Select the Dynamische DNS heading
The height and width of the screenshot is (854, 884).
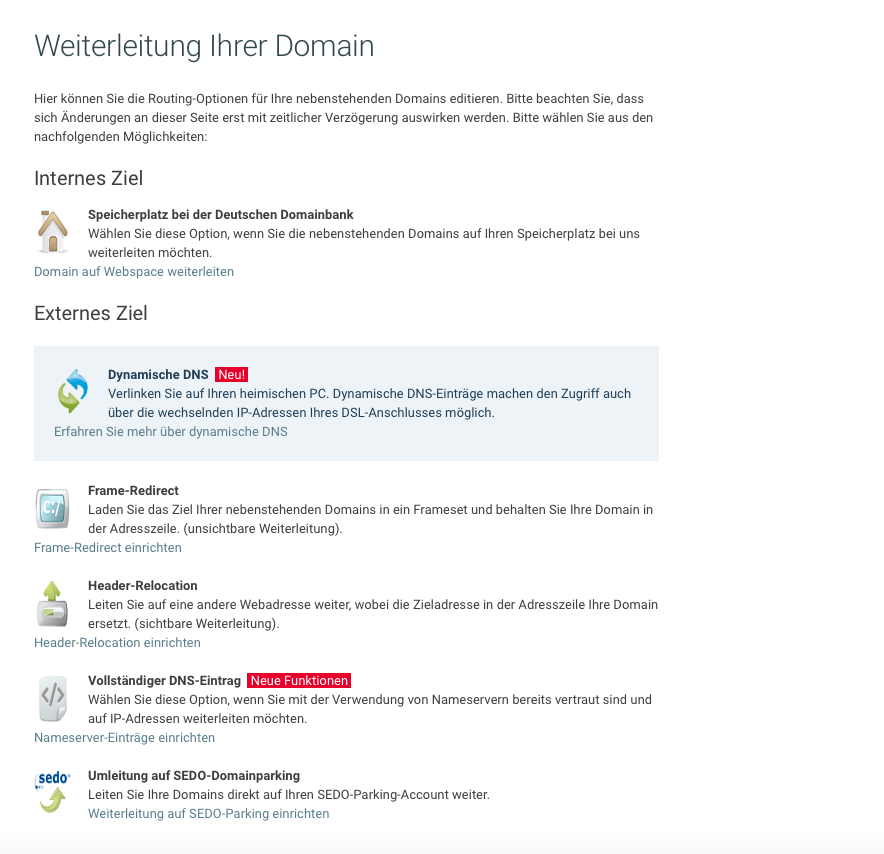point(158,375)
